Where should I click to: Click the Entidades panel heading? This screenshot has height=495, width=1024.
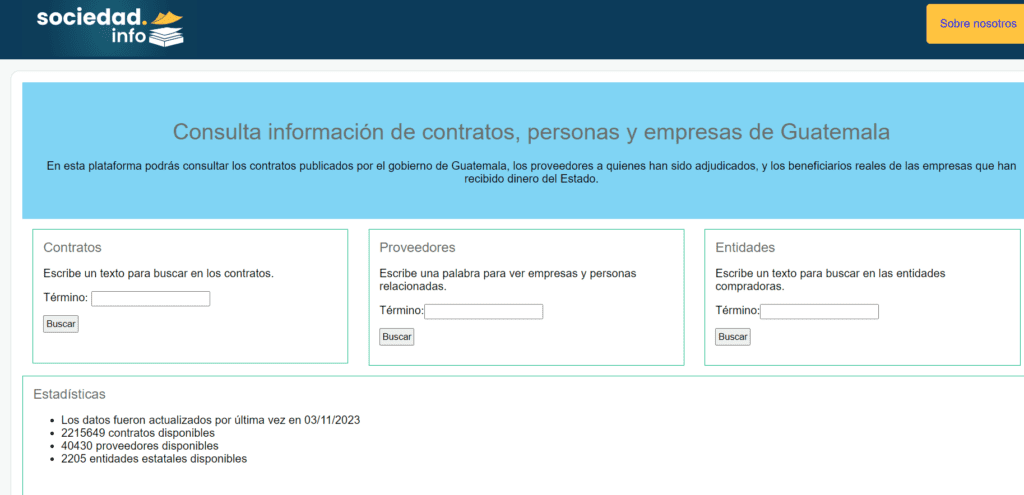(745, 248)
